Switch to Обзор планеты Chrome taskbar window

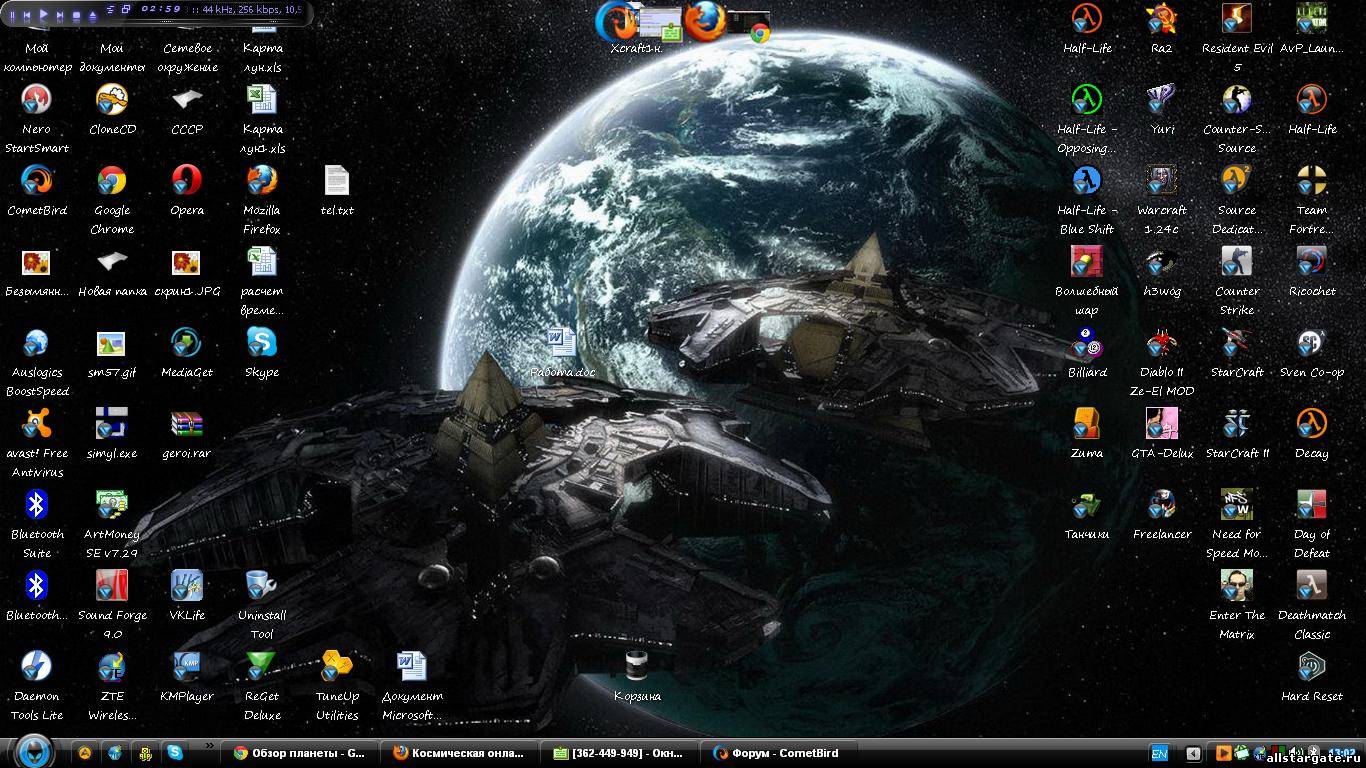pos(300,753)
